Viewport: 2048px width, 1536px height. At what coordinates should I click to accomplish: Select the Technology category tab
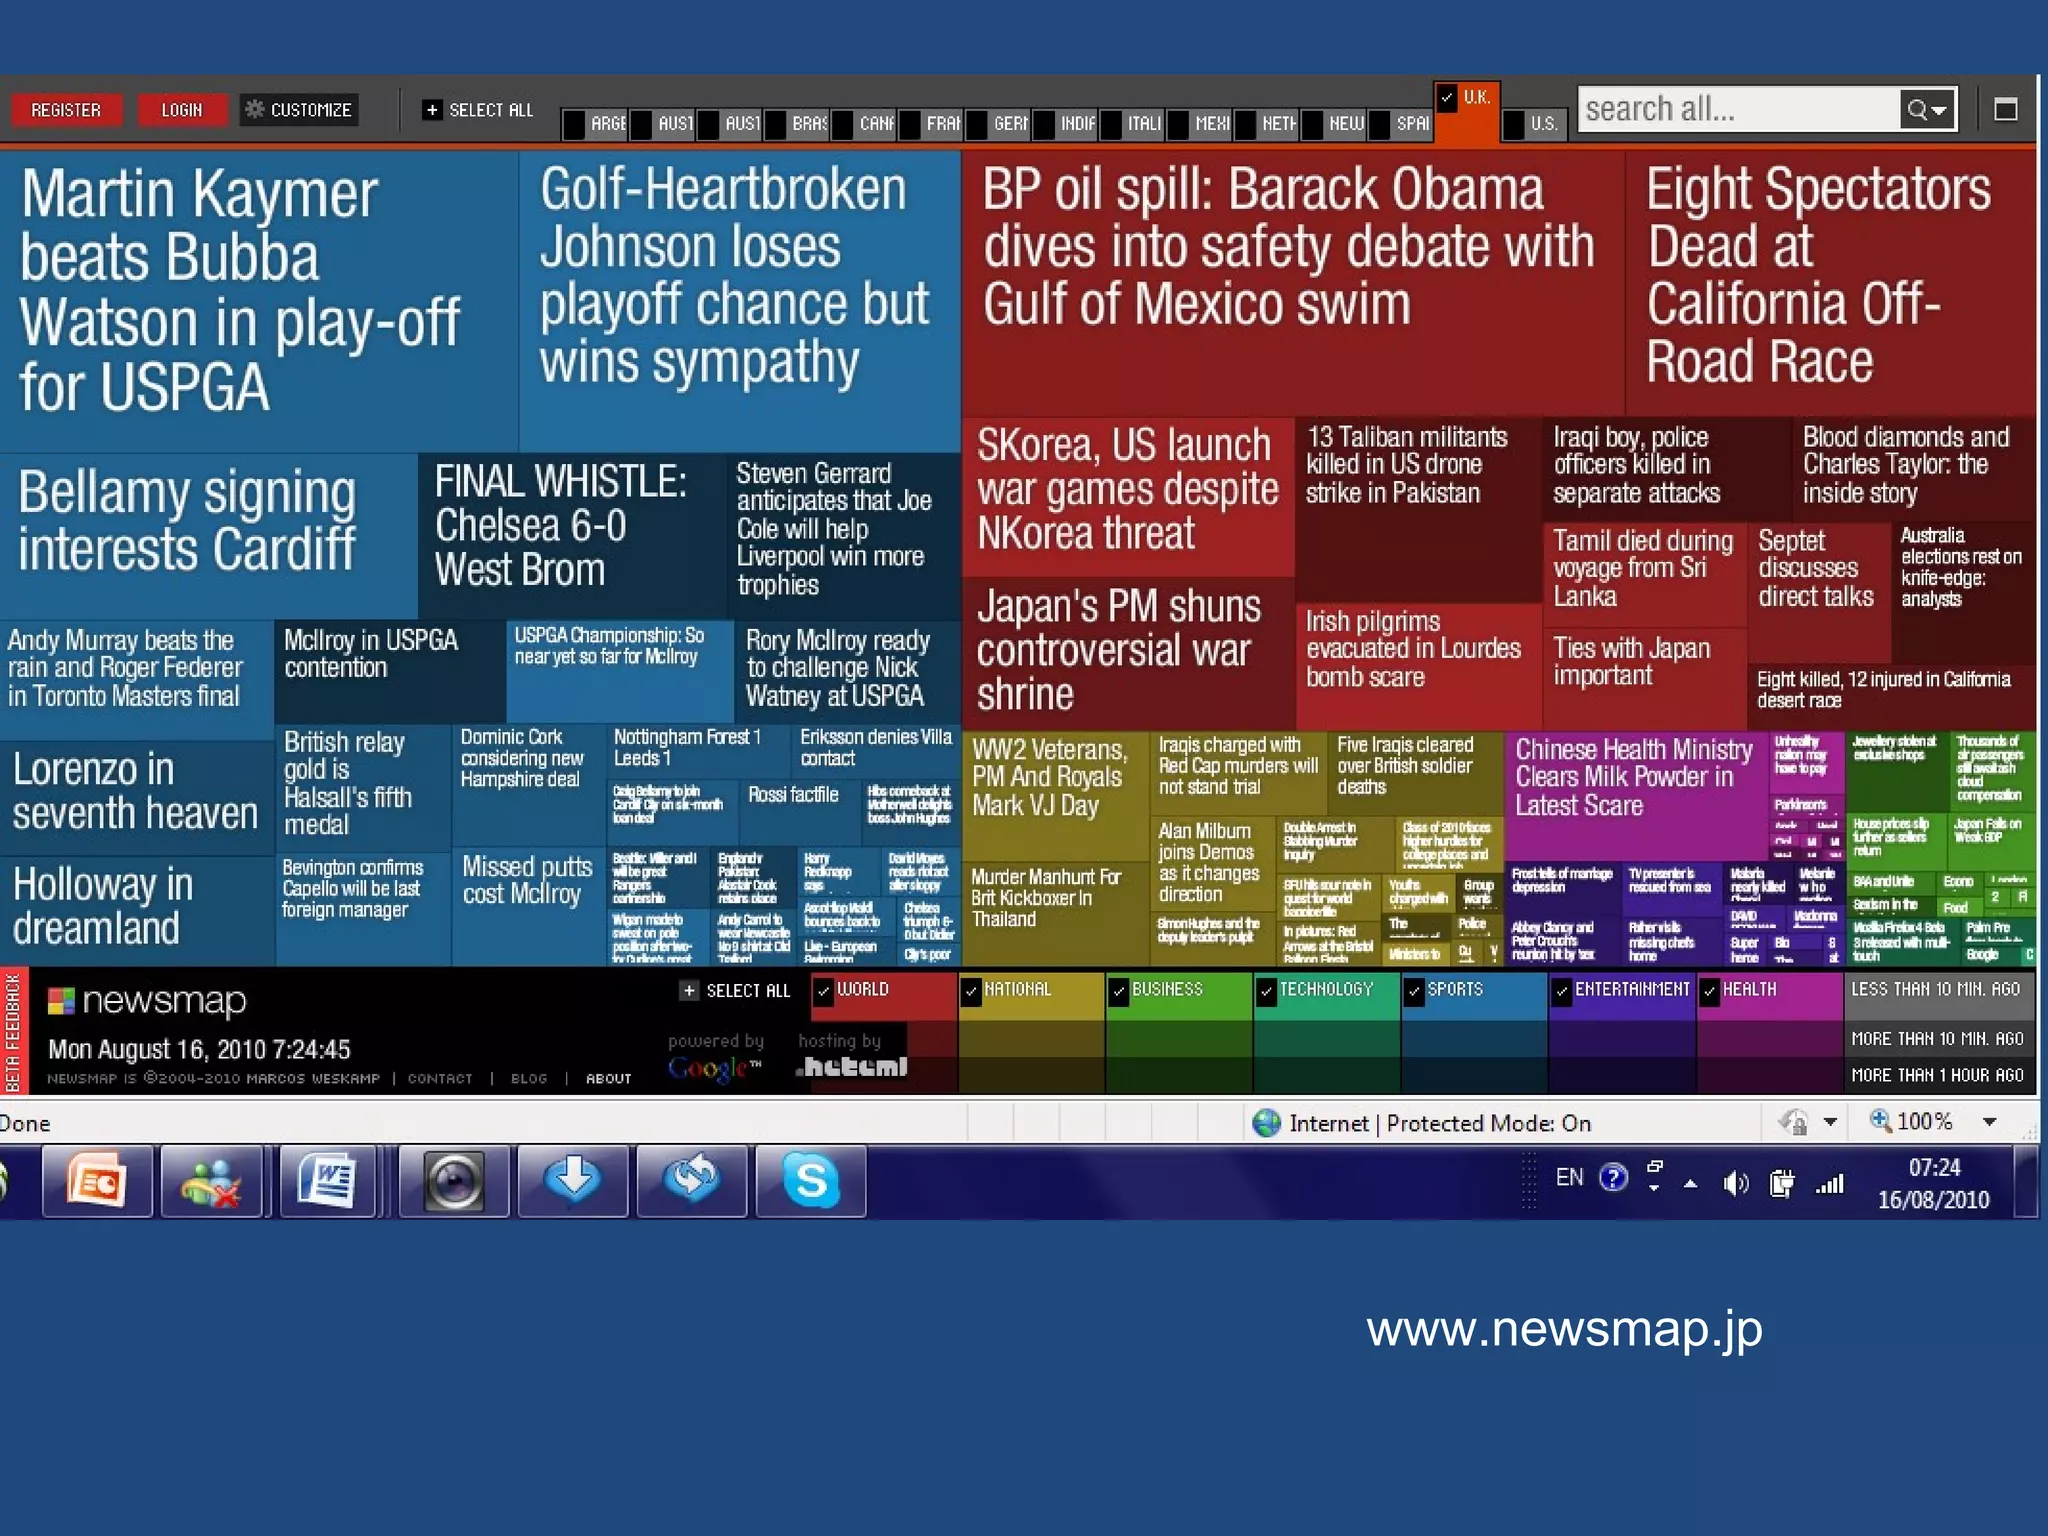coord(1326,990)
